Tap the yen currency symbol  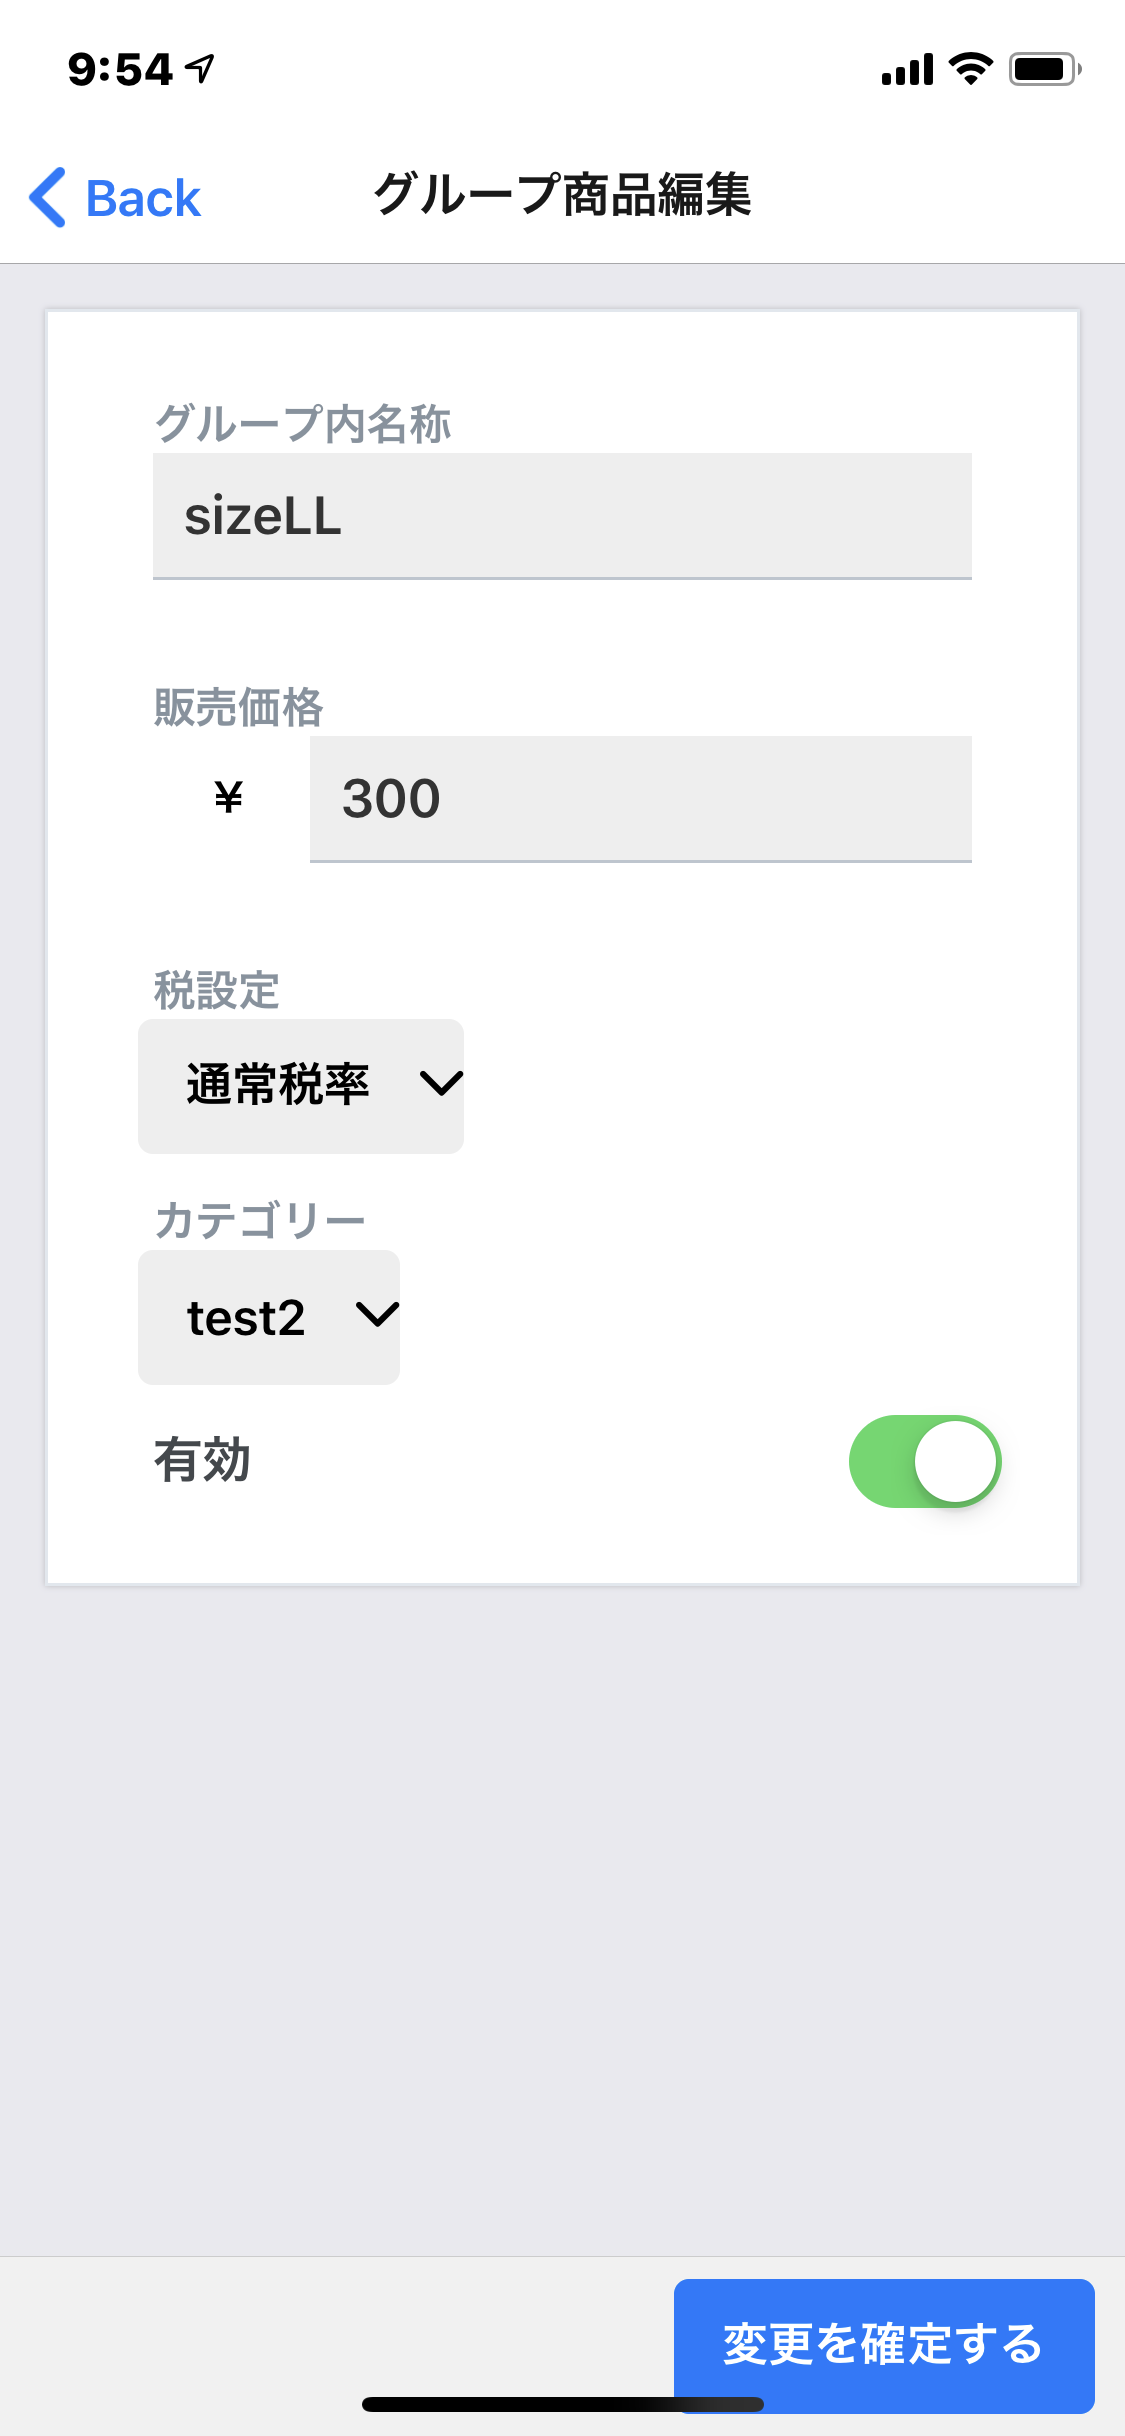coord(229,798)
